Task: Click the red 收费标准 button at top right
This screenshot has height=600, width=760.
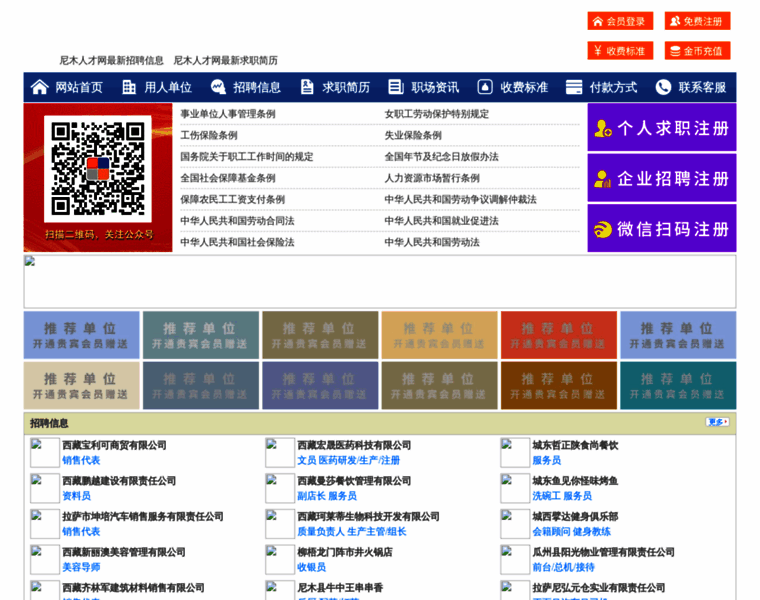Action: [620, 50]
